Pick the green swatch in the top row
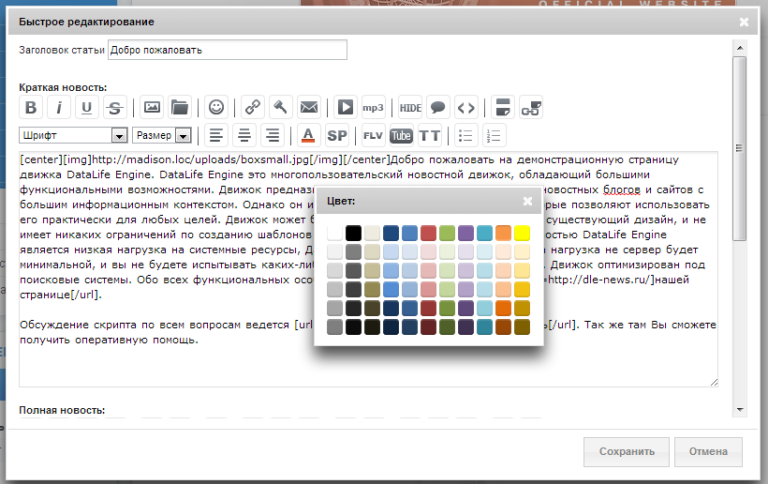Image resolution: width=768 pixels, height=484 pixels. [447, 233]
